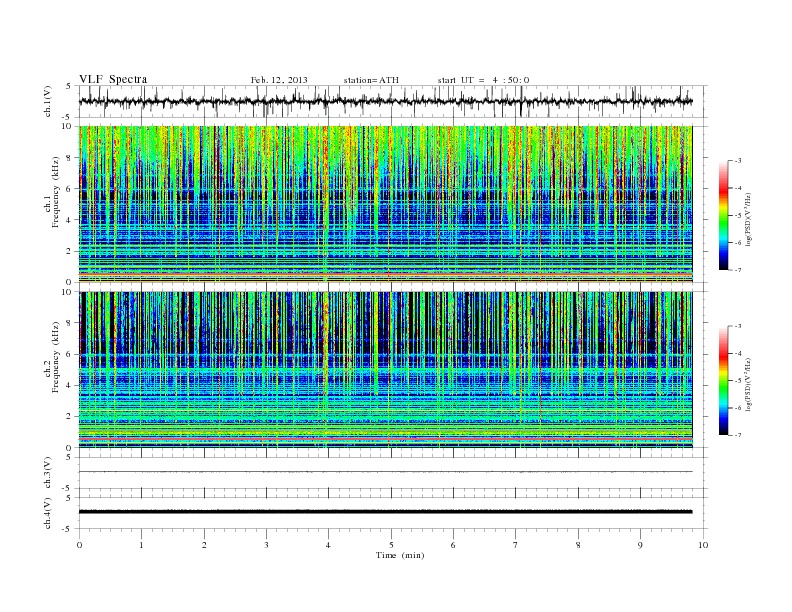Click time axis tick label 1

point(141,545)
